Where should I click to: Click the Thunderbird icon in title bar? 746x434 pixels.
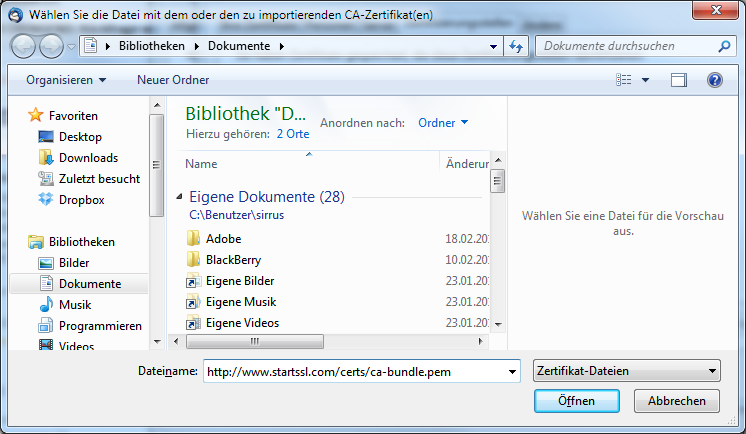tap(16, 15)
